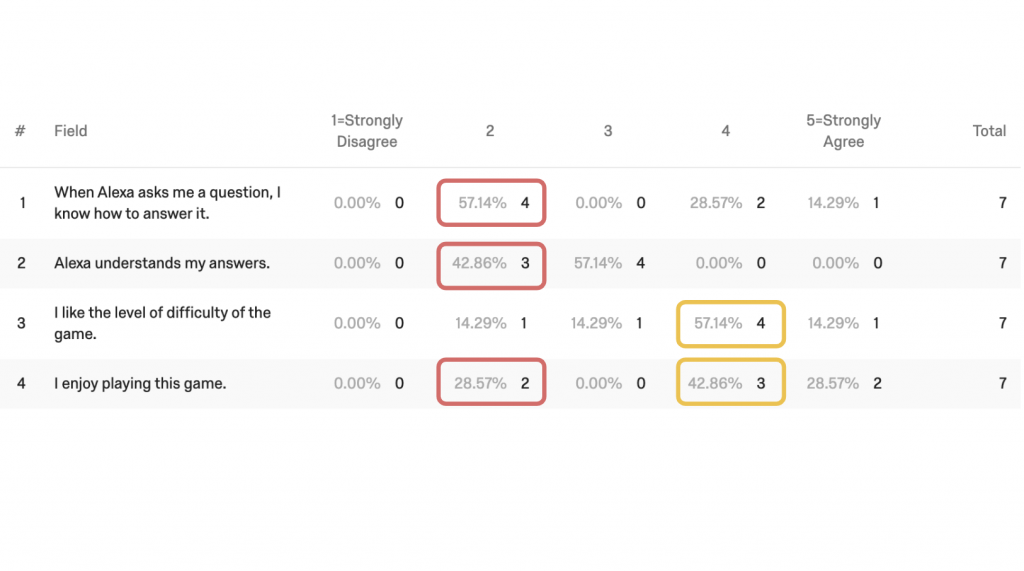Select red-boxed 42.86% cell for Alexa understands
Image resolution: width=1024 pixels, height=571 pixels.
(491, 265)
